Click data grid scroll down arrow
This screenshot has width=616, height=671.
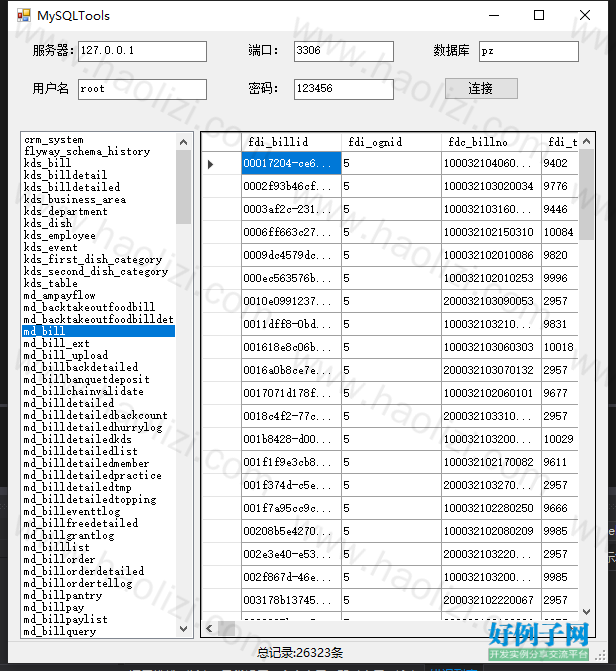pos(586,612)
